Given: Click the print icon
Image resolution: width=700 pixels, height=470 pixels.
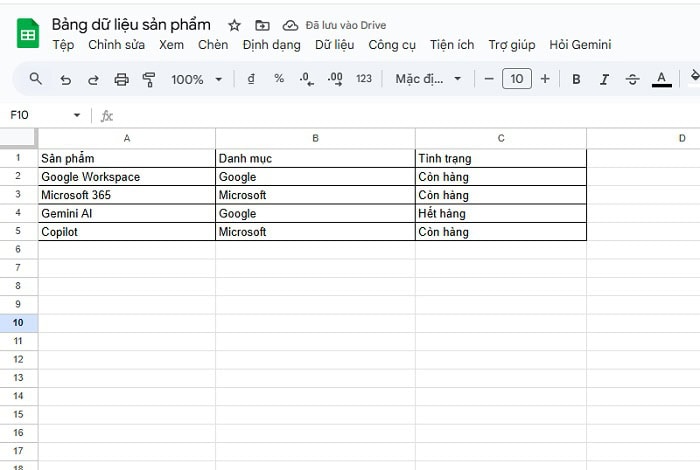Looking at the screenshot, I should point(121,79).
